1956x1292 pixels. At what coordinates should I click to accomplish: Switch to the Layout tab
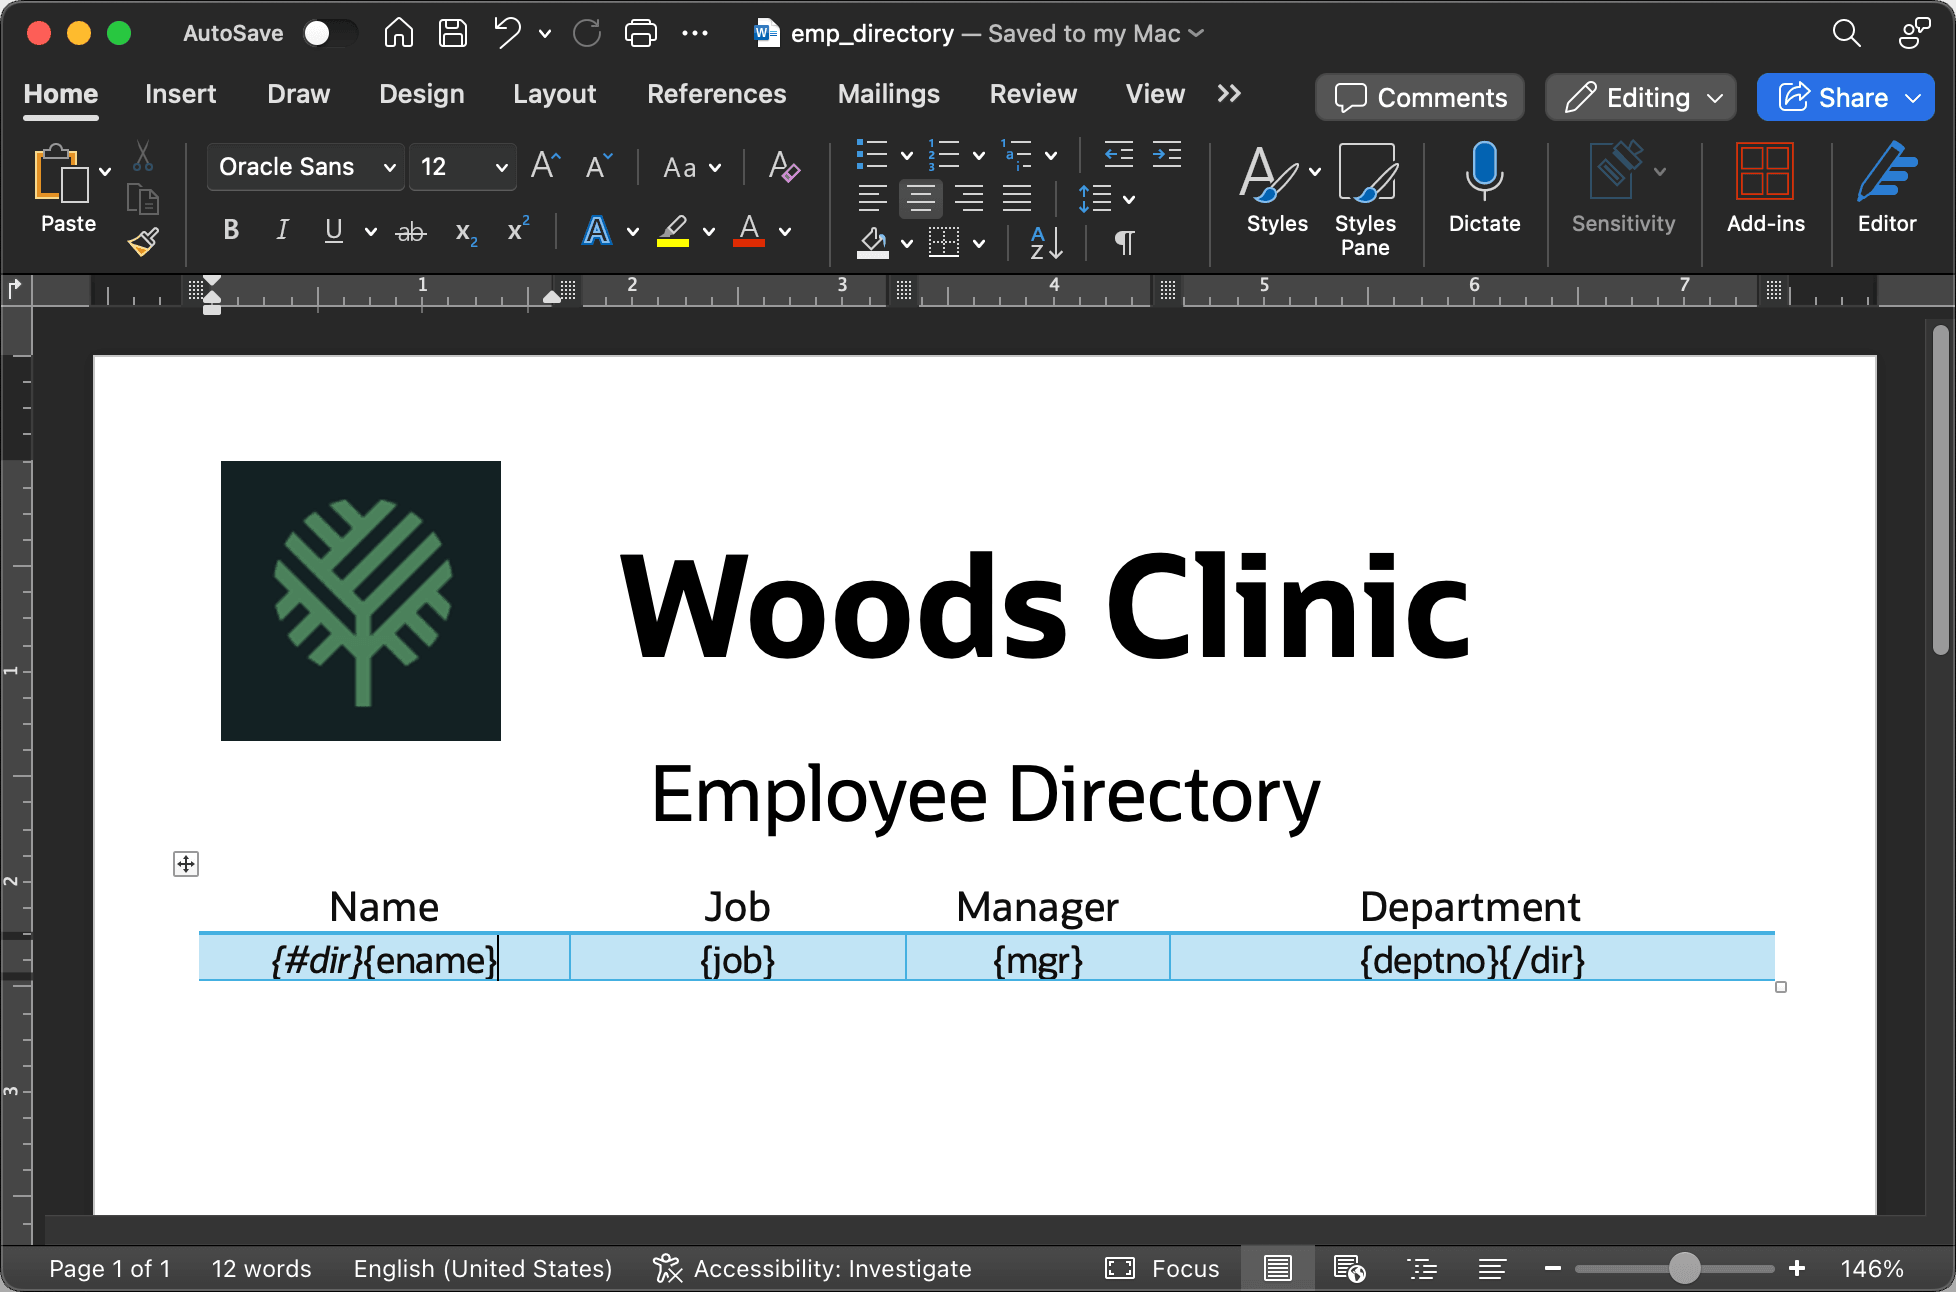tap(554, 94)
